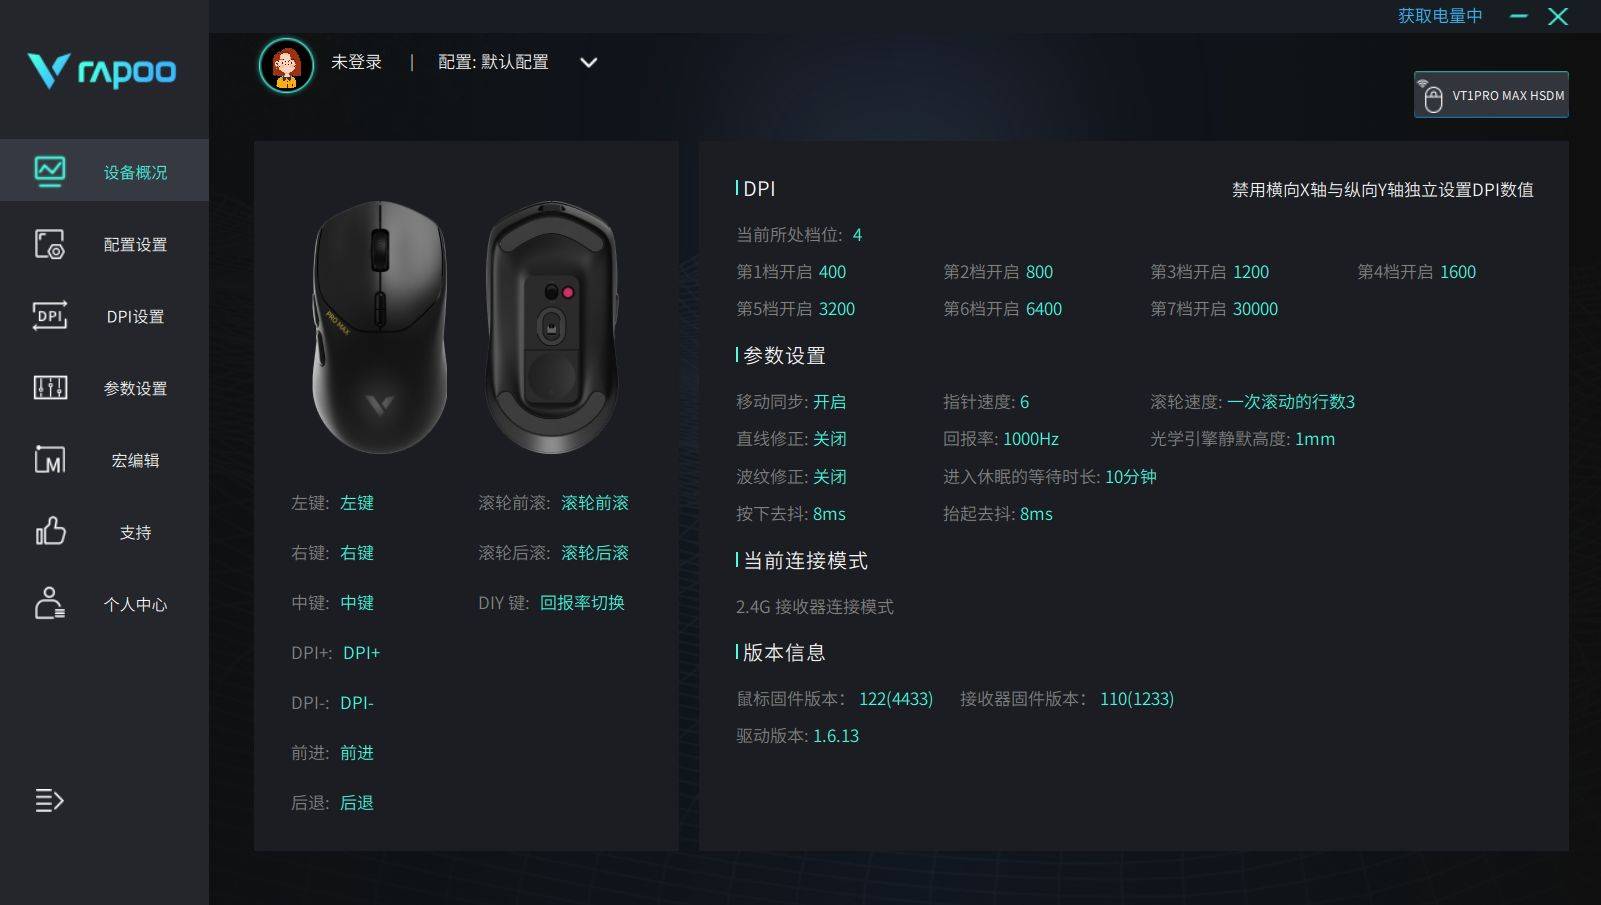Image resolution: width=1601 pixels, height=905 pixels.
Task: Collapse the sidebar with the menu icon
Action: click(50, 800)
